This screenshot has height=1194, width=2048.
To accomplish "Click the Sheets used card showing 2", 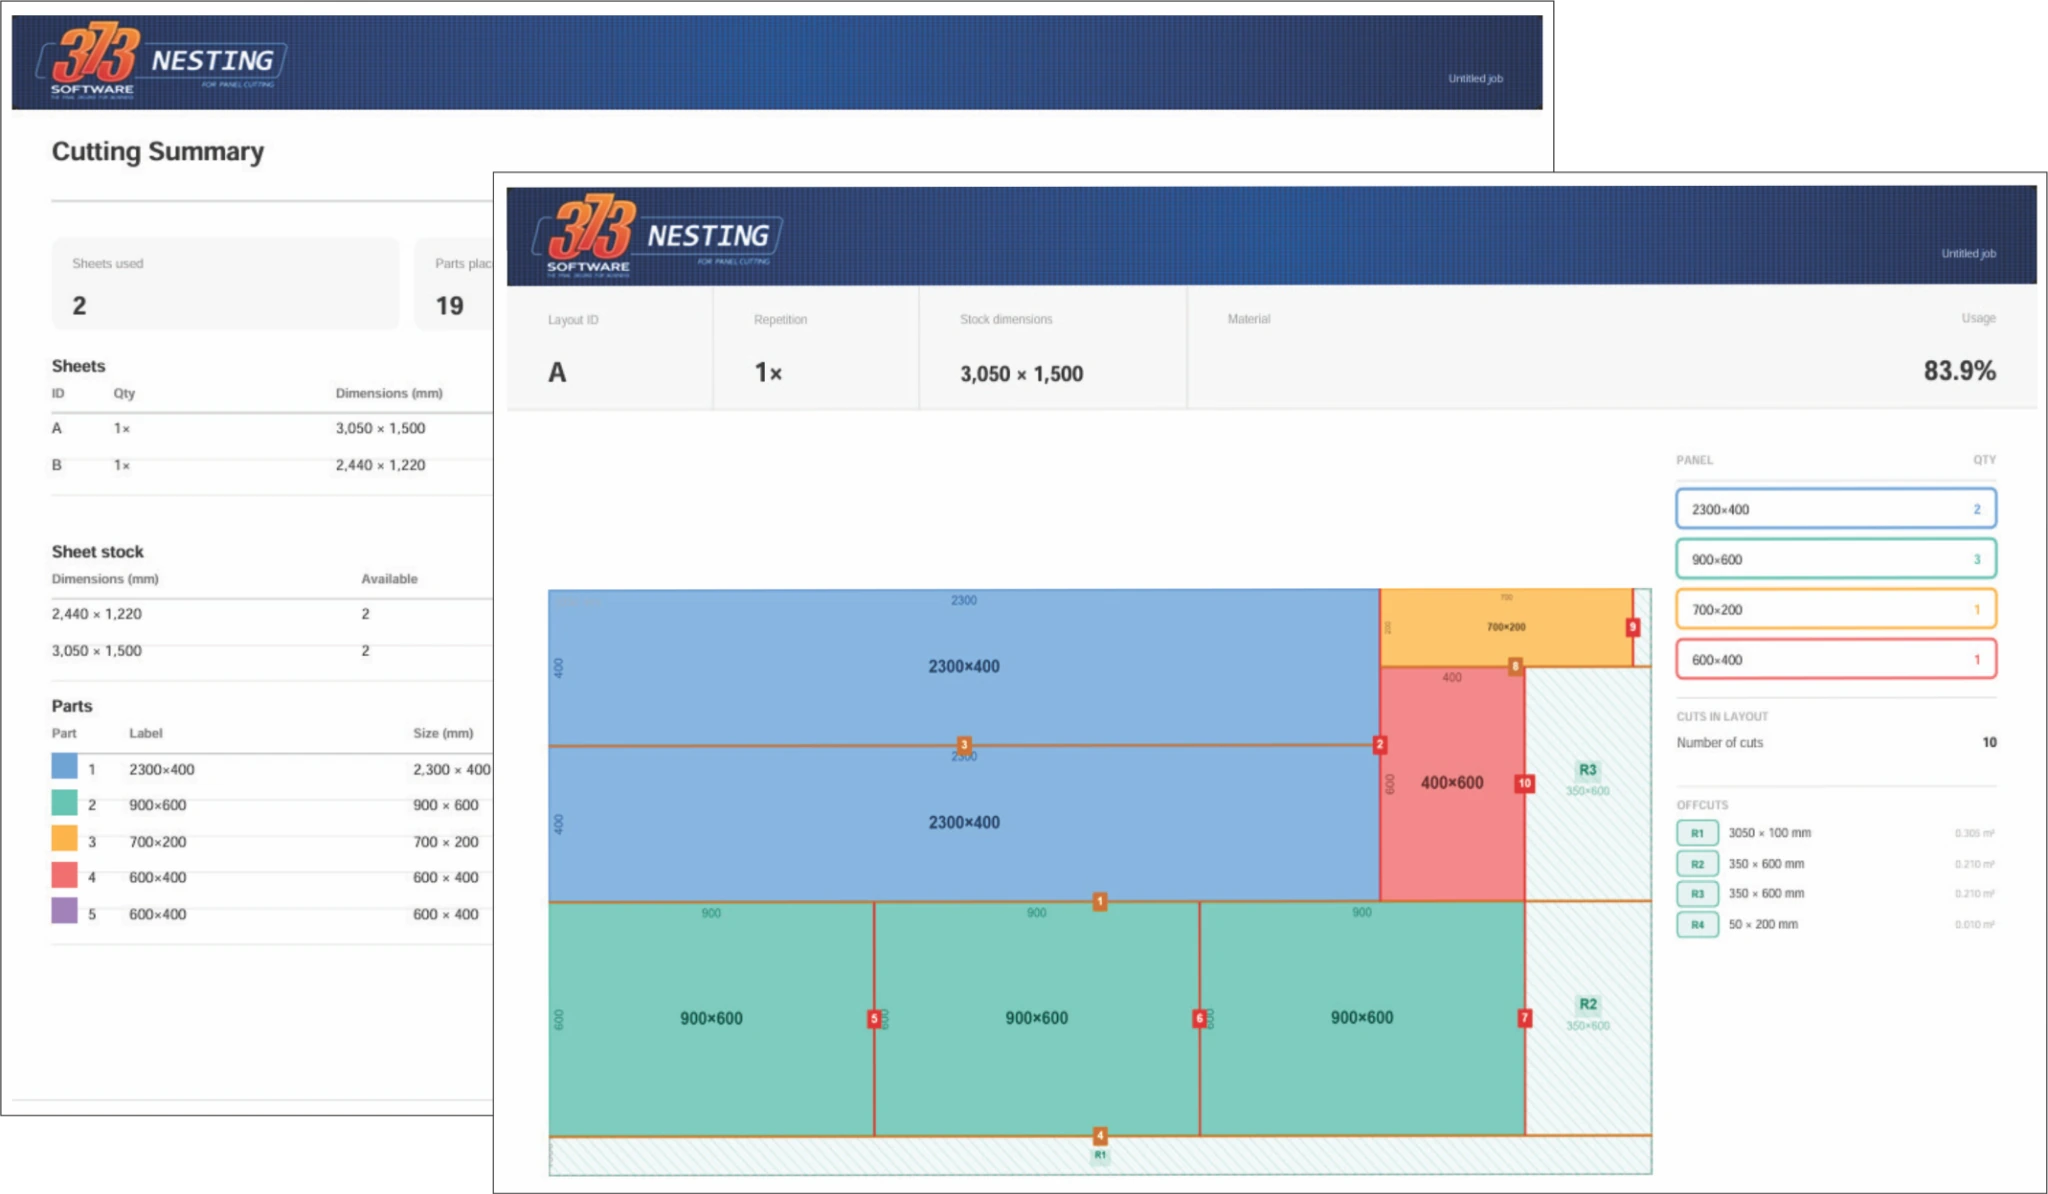I will click(225, 284).
